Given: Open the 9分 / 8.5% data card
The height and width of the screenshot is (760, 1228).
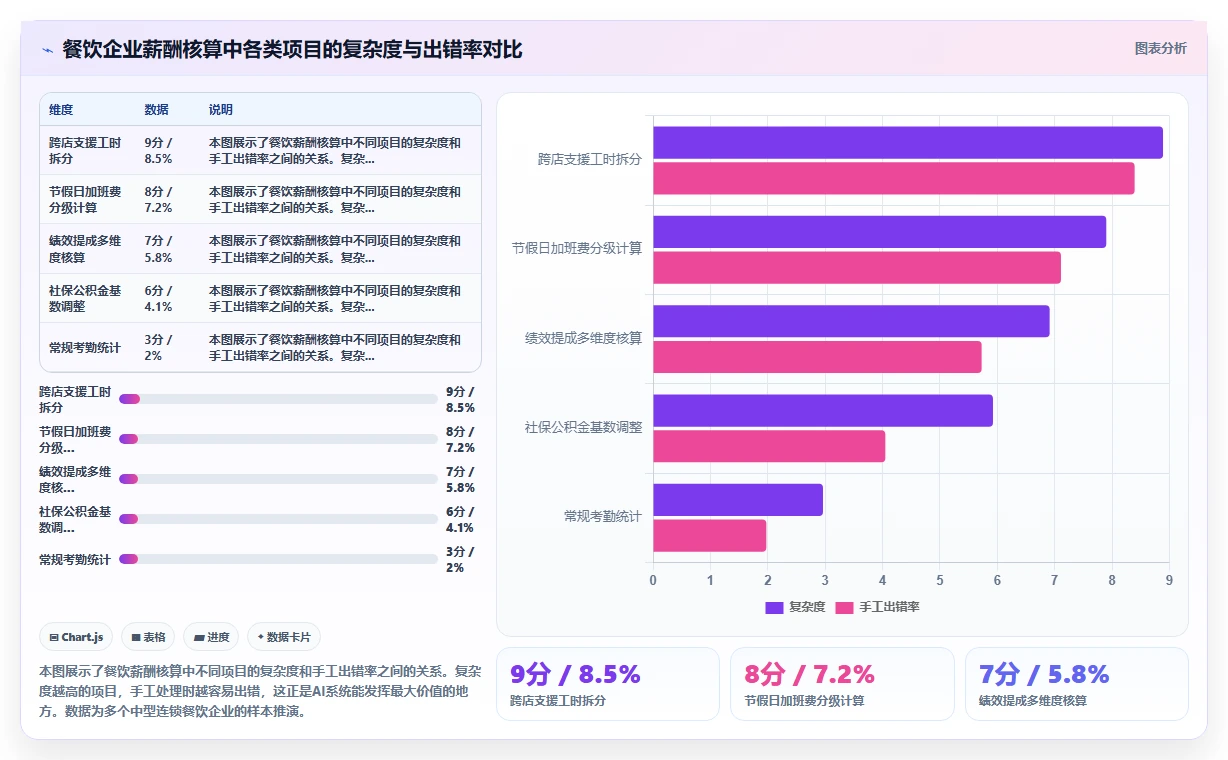Looking at the screenshot, I should tap(608, 684).
